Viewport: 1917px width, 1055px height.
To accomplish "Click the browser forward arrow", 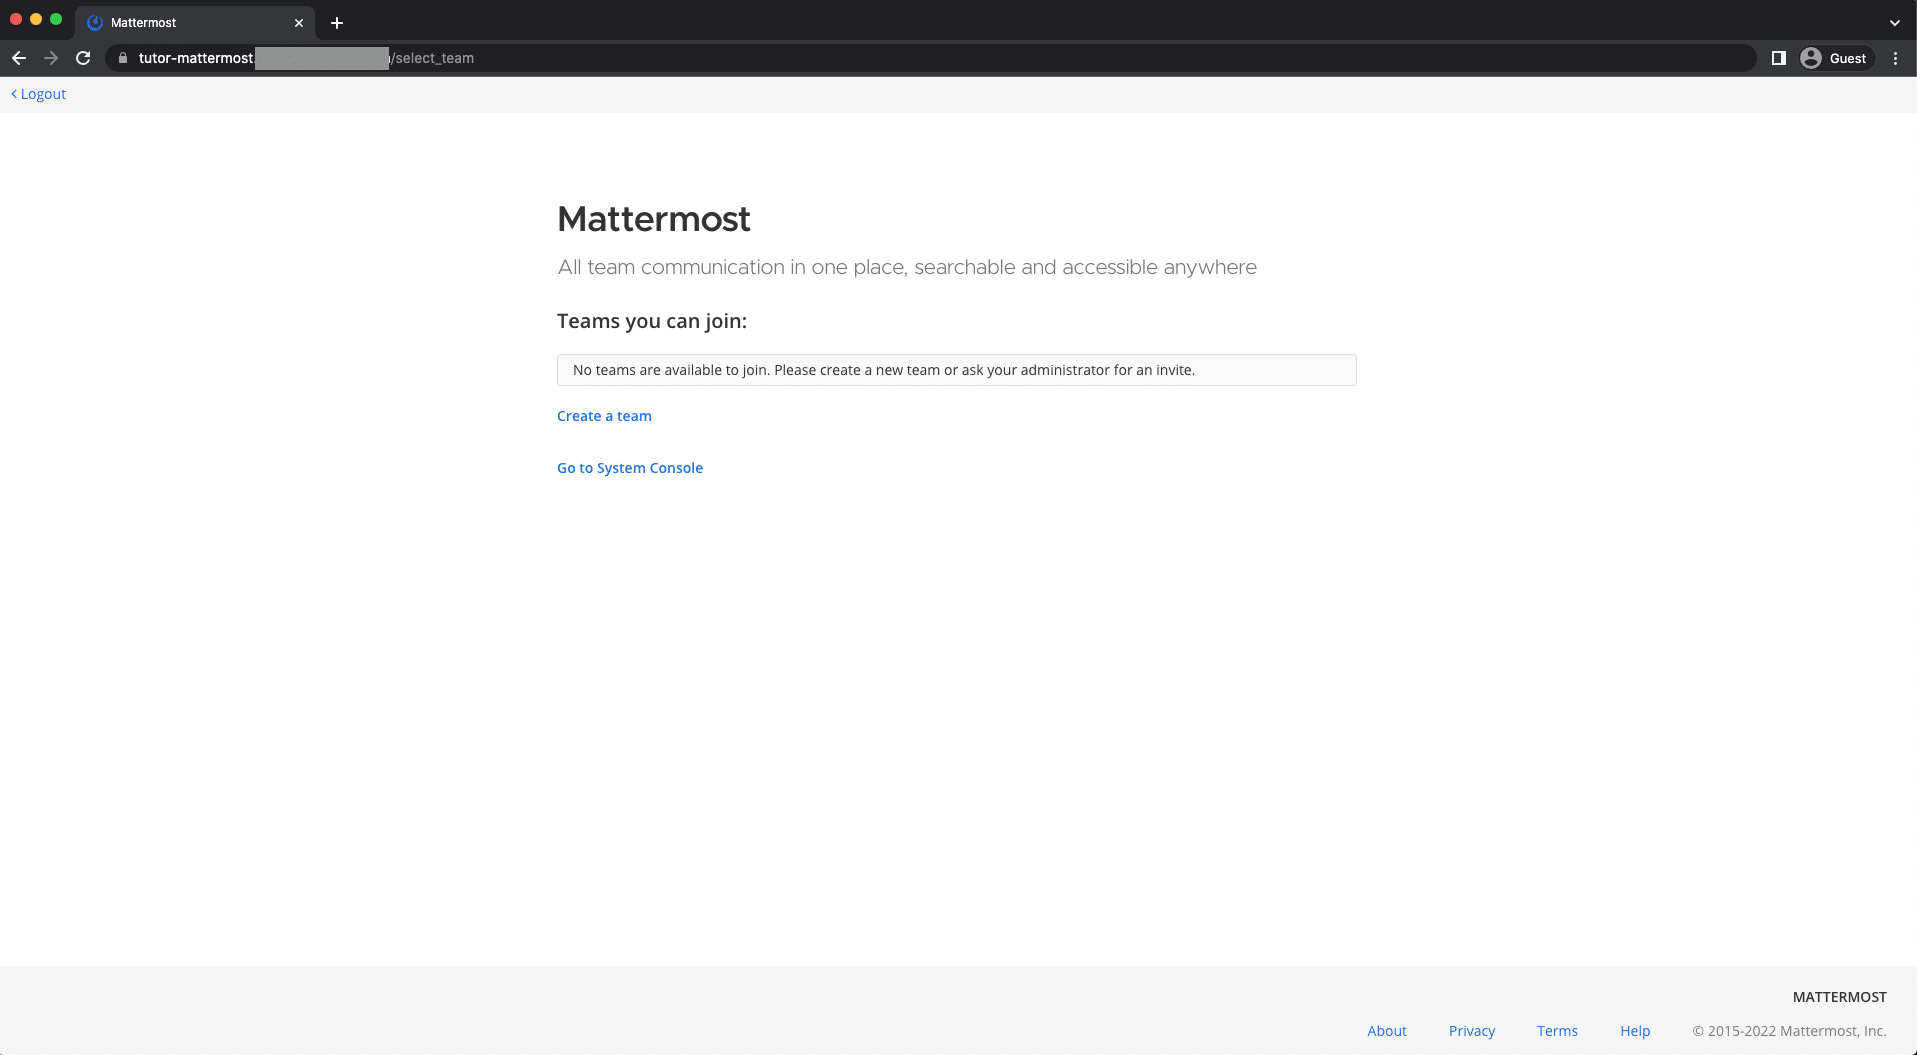I will pos(51,58).
